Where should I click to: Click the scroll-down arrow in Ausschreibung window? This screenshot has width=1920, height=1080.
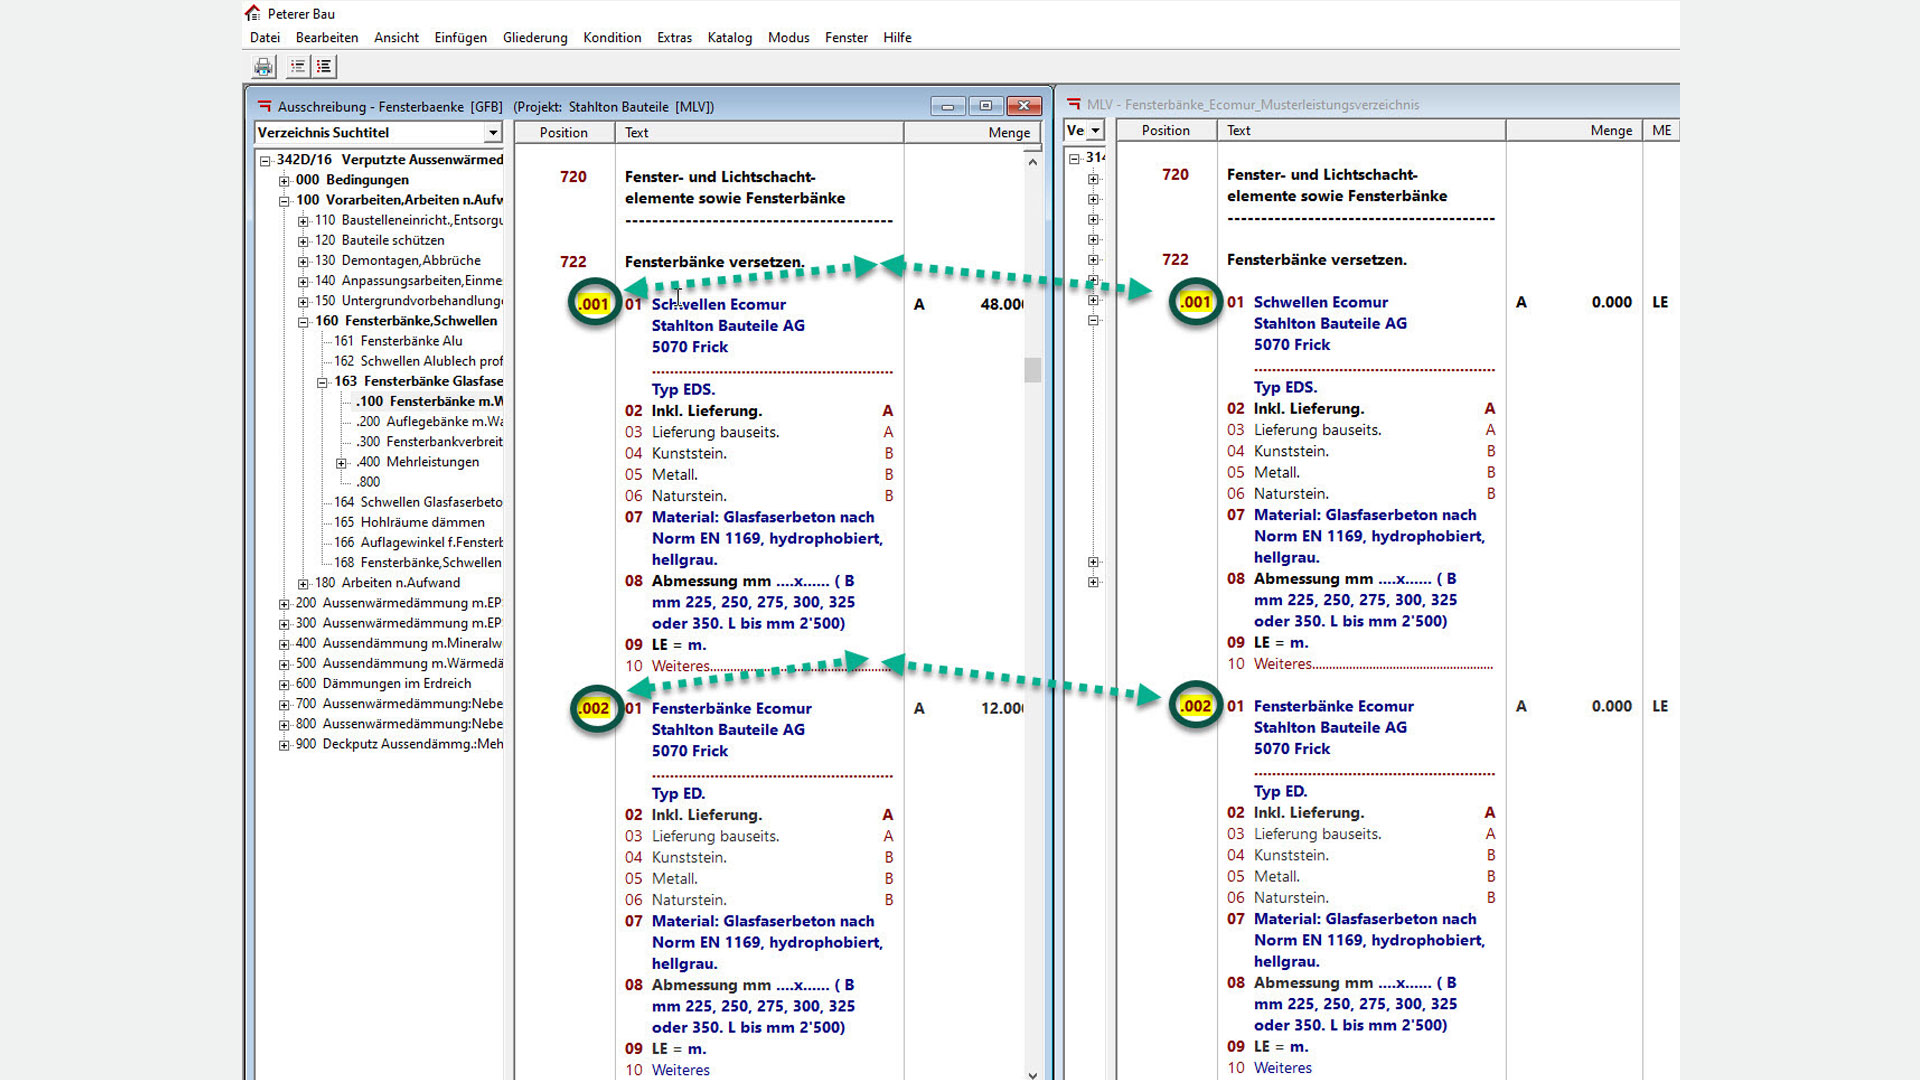click(x=1033, y=1074)
